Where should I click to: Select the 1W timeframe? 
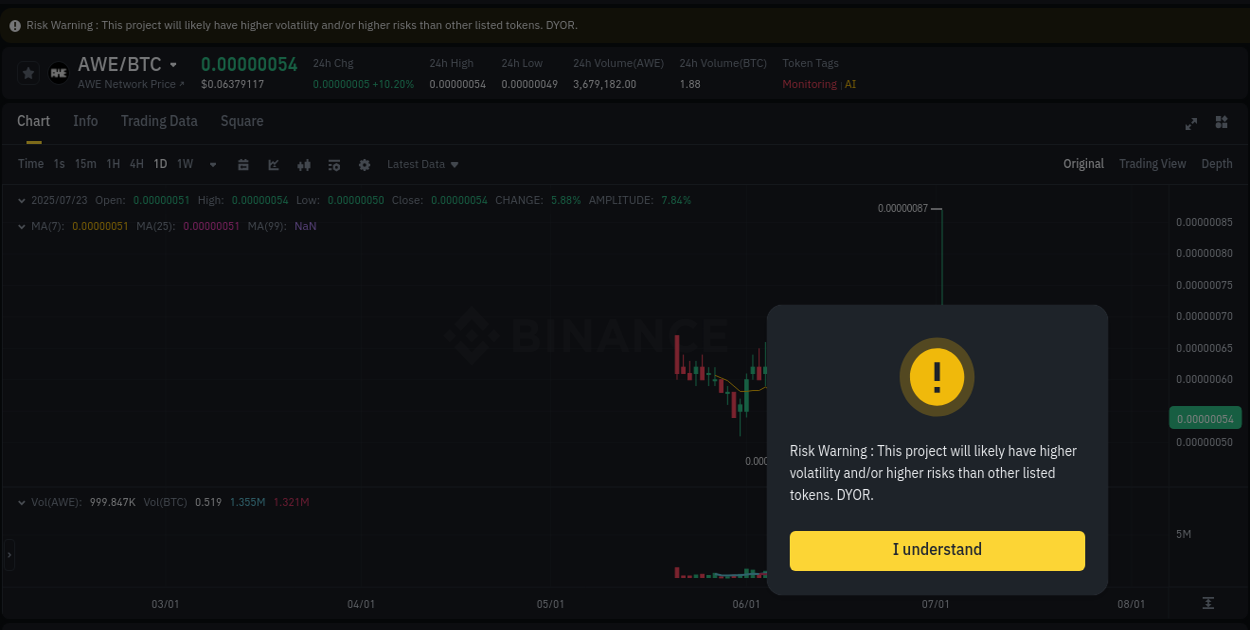click(x=184, y=164)
